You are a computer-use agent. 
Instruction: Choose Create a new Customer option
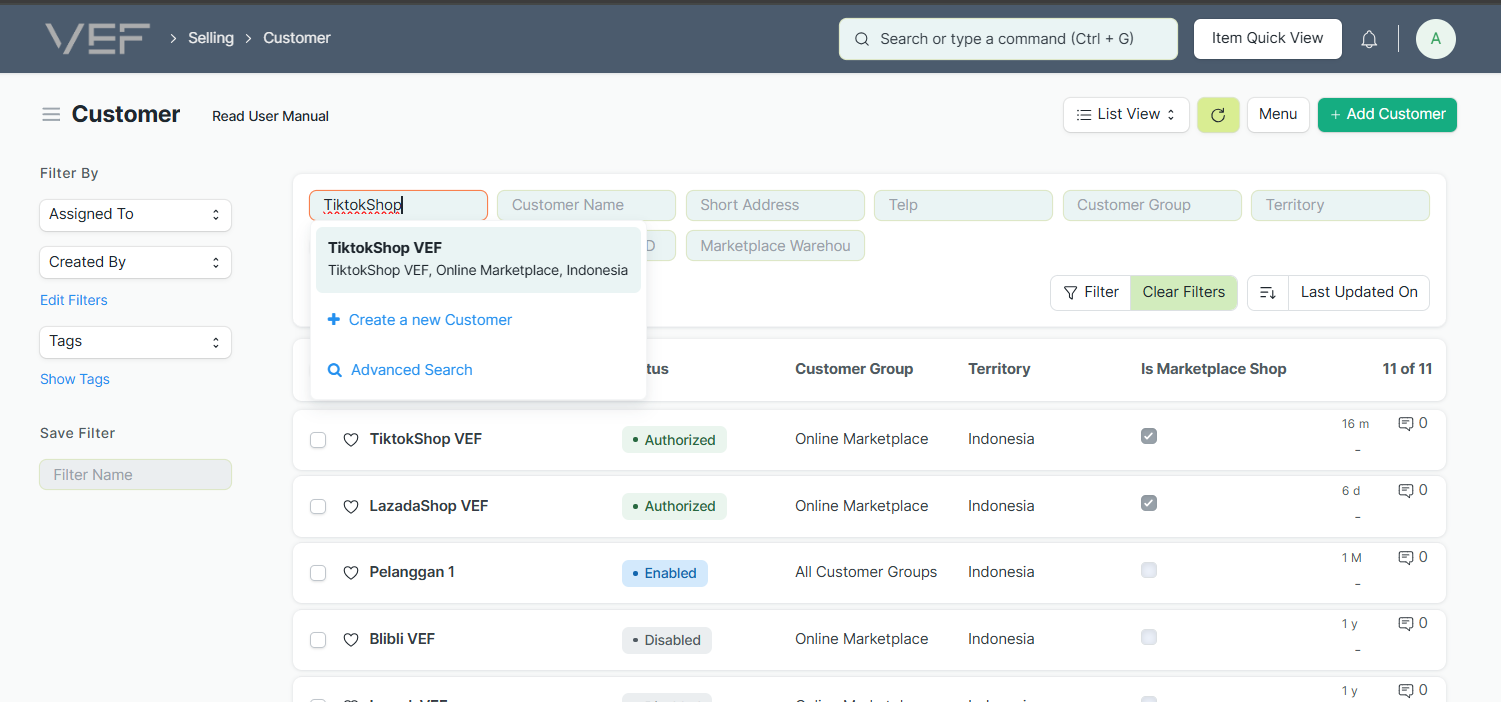[478, 320]
